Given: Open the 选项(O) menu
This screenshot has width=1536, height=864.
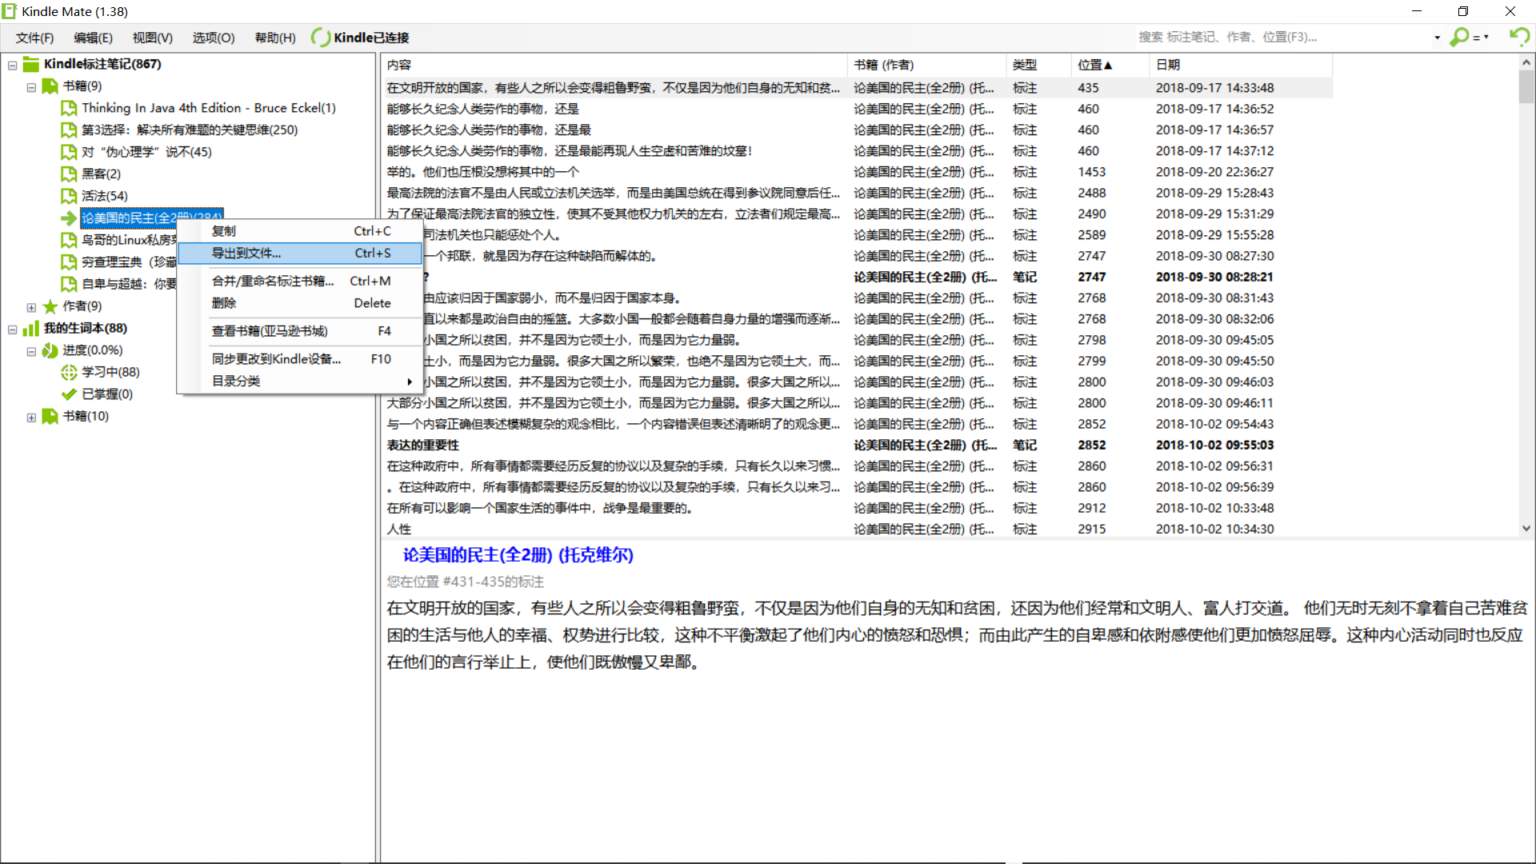Looking at the screenshot, I should click(x=213, y=38).
